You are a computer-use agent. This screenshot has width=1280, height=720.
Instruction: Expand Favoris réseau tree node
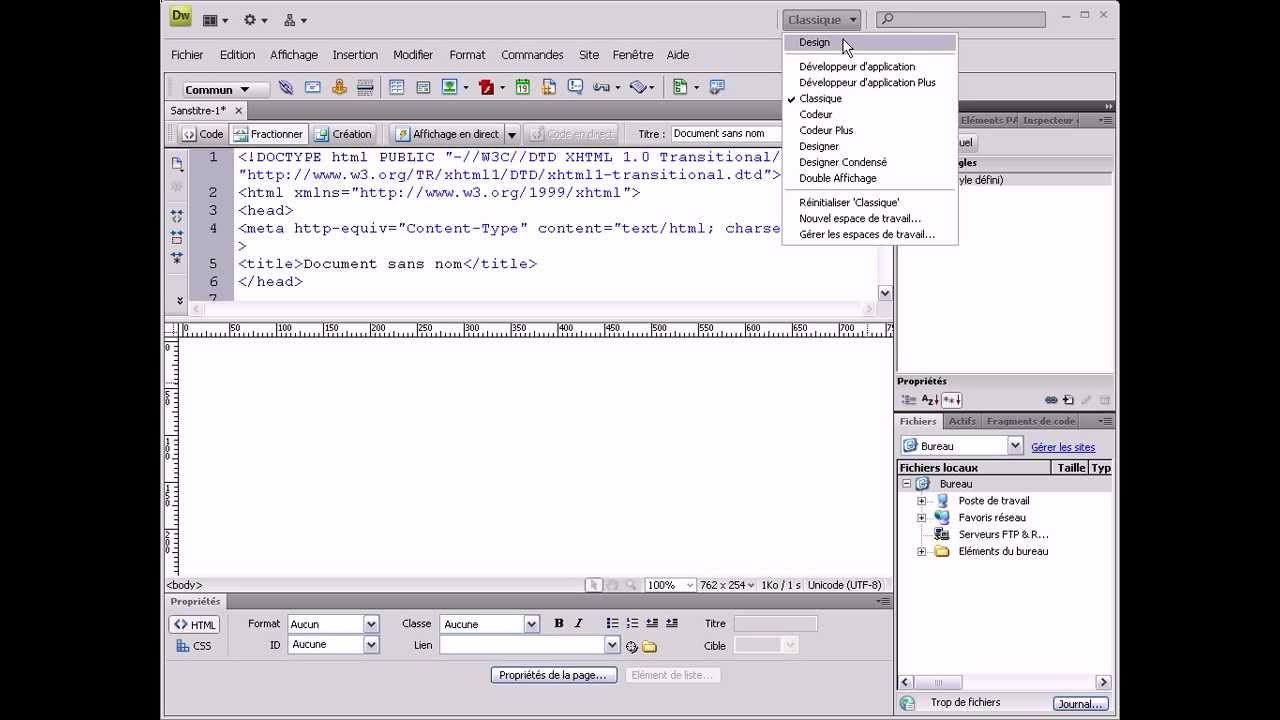(922, 518)
